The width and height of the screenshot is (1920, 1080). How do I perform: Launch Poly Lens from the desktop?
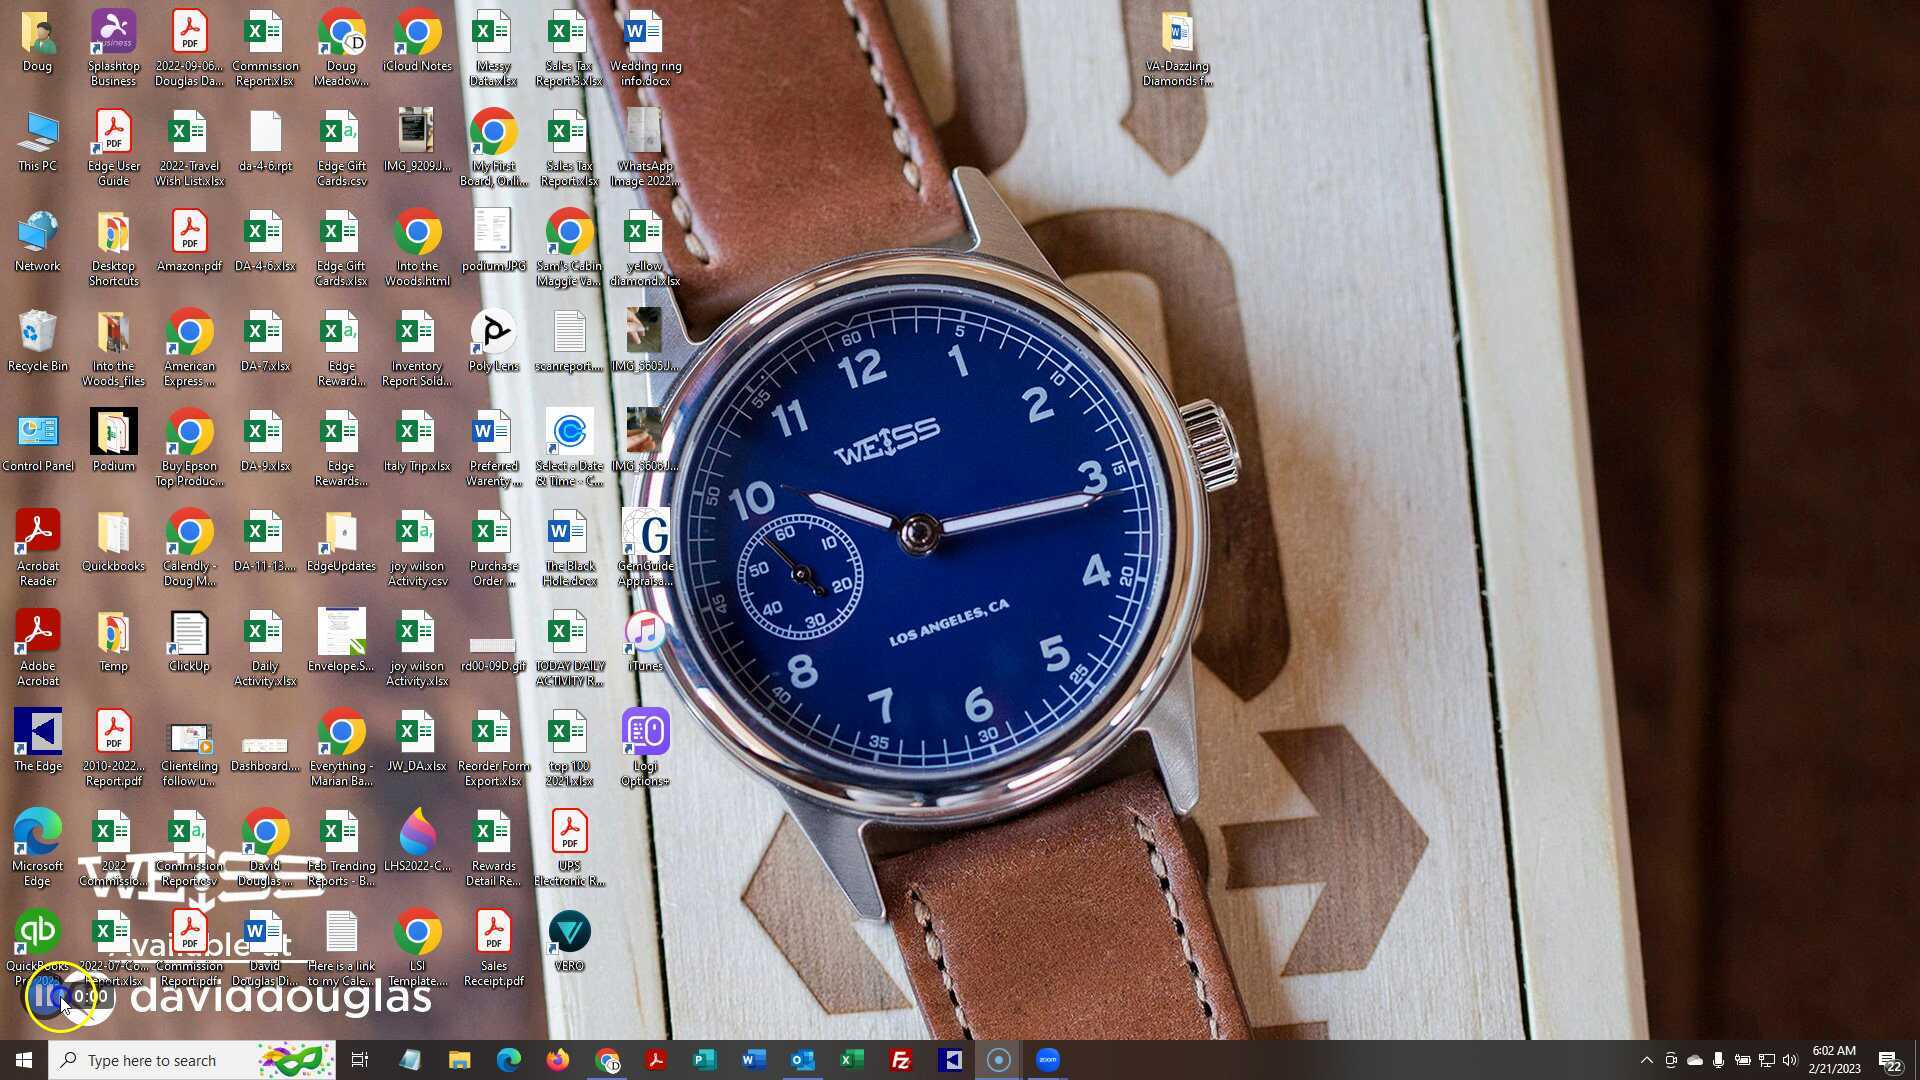click(492, 330)
